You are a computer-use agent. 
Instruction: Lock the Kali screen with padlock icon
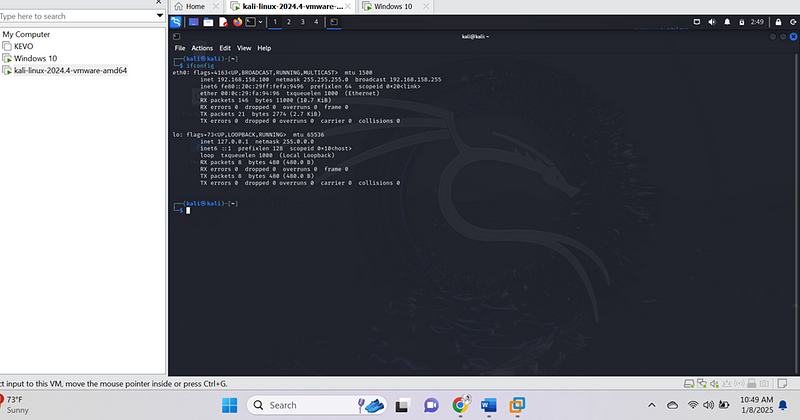coord(778,22)
